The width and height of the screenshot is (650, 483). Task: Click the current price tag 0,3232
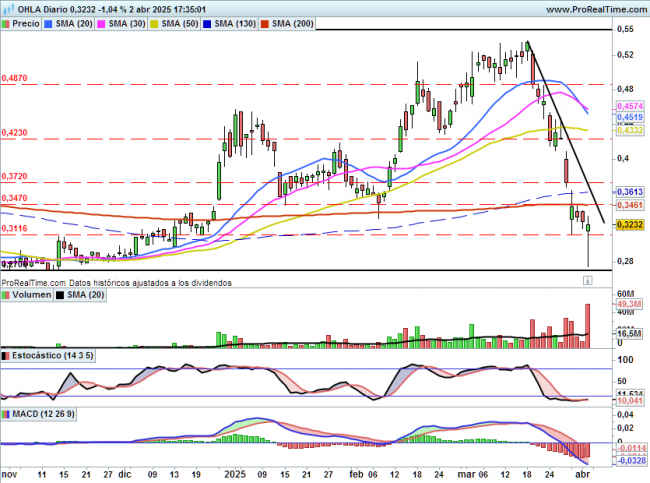click(630, 225)
